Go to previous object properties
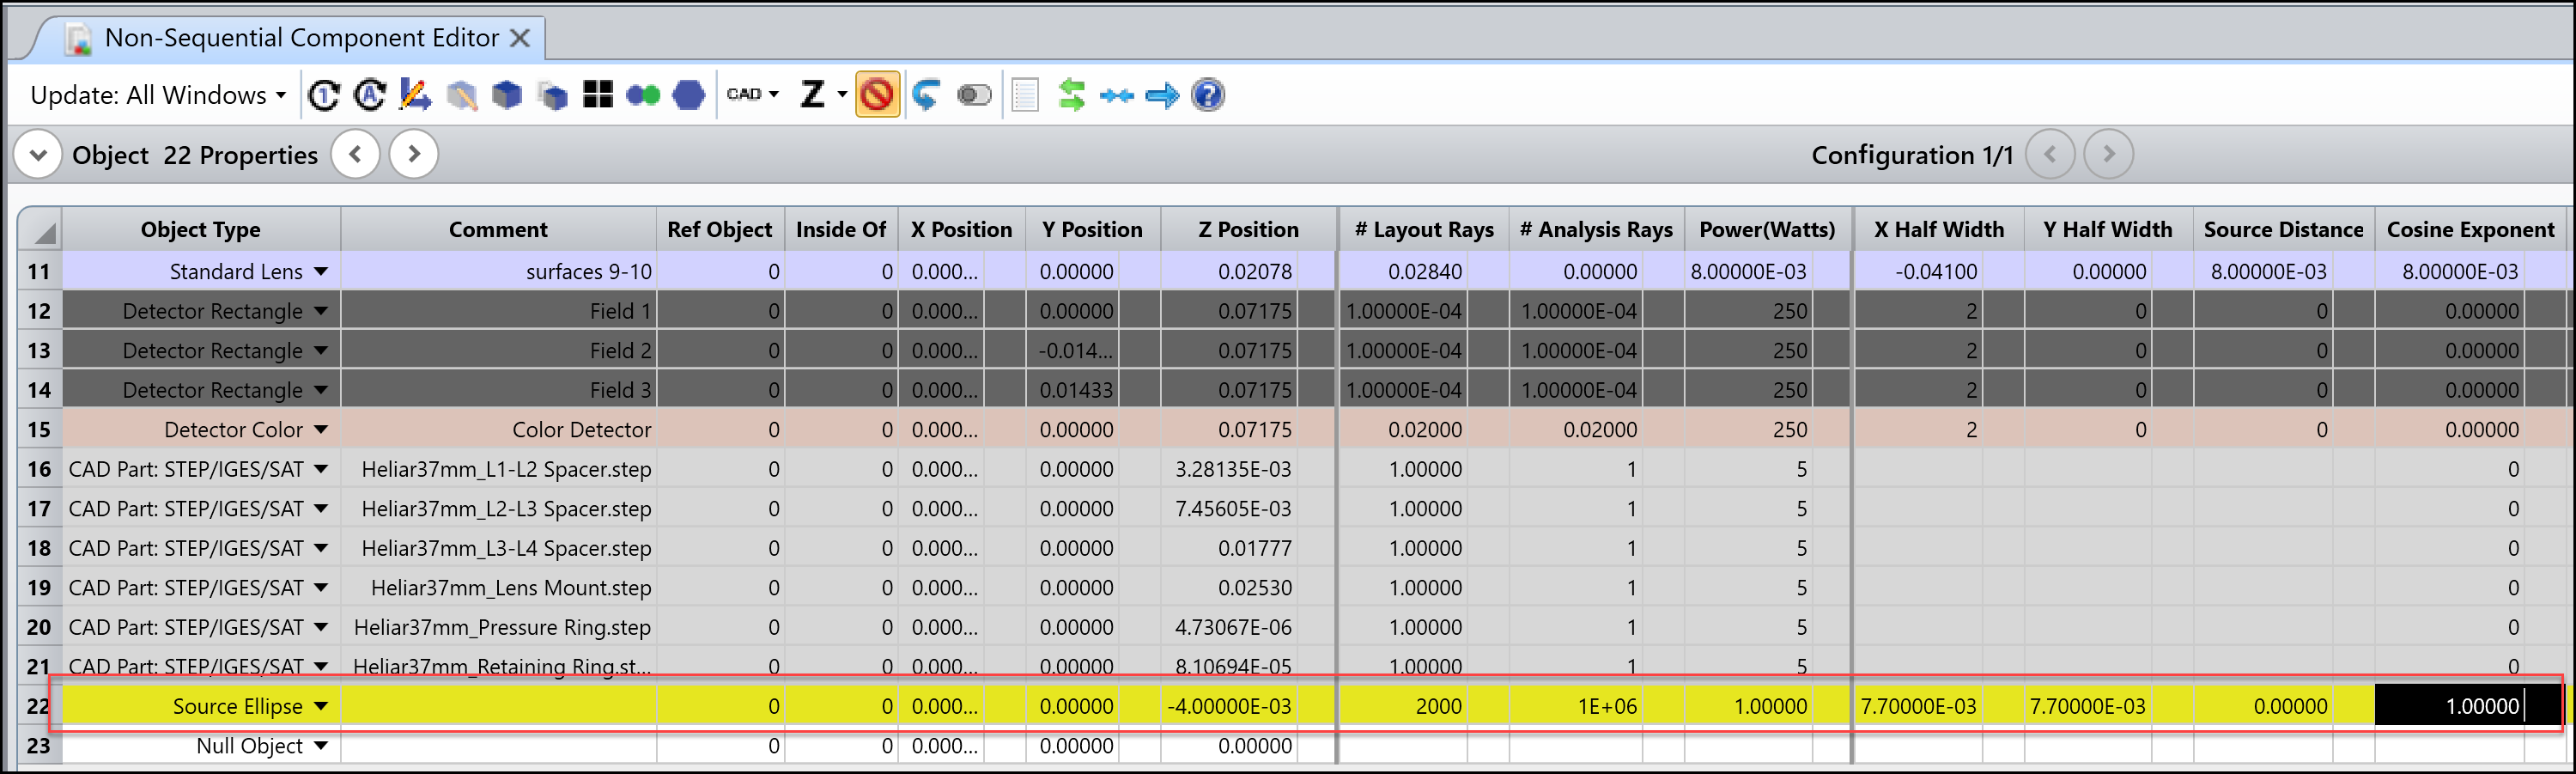The image size is (2576, 774). click(x=355, y=155)
